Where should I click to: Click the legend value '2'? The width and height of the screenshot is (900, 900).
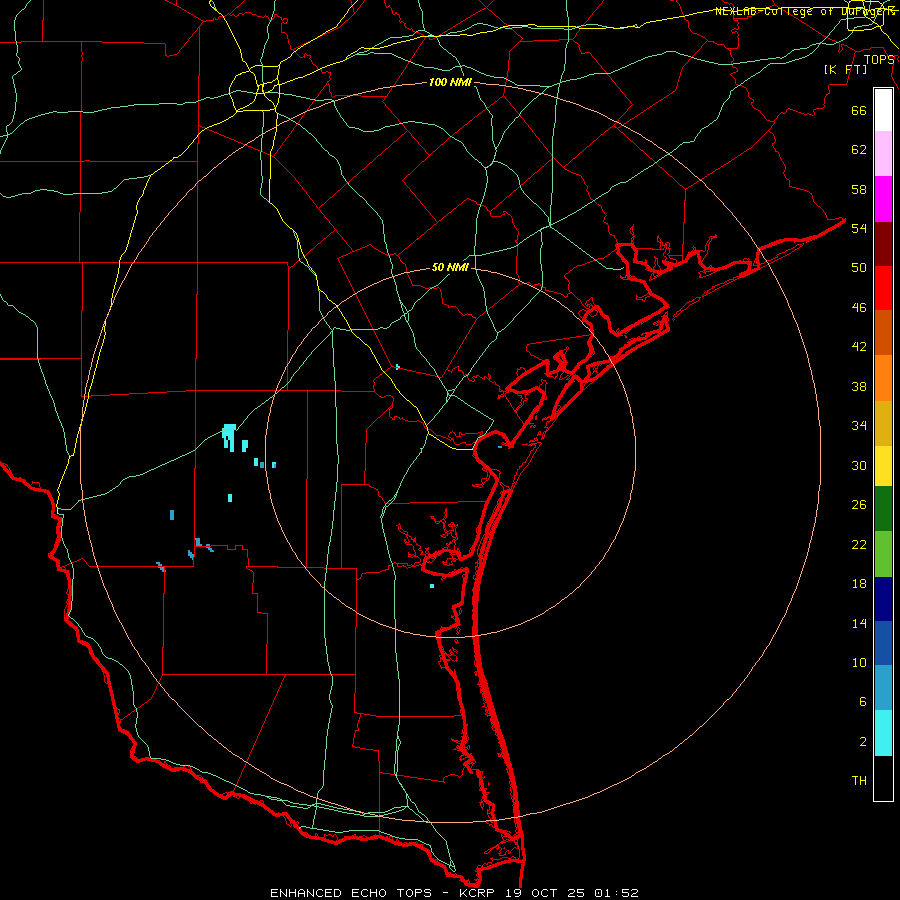863,742
